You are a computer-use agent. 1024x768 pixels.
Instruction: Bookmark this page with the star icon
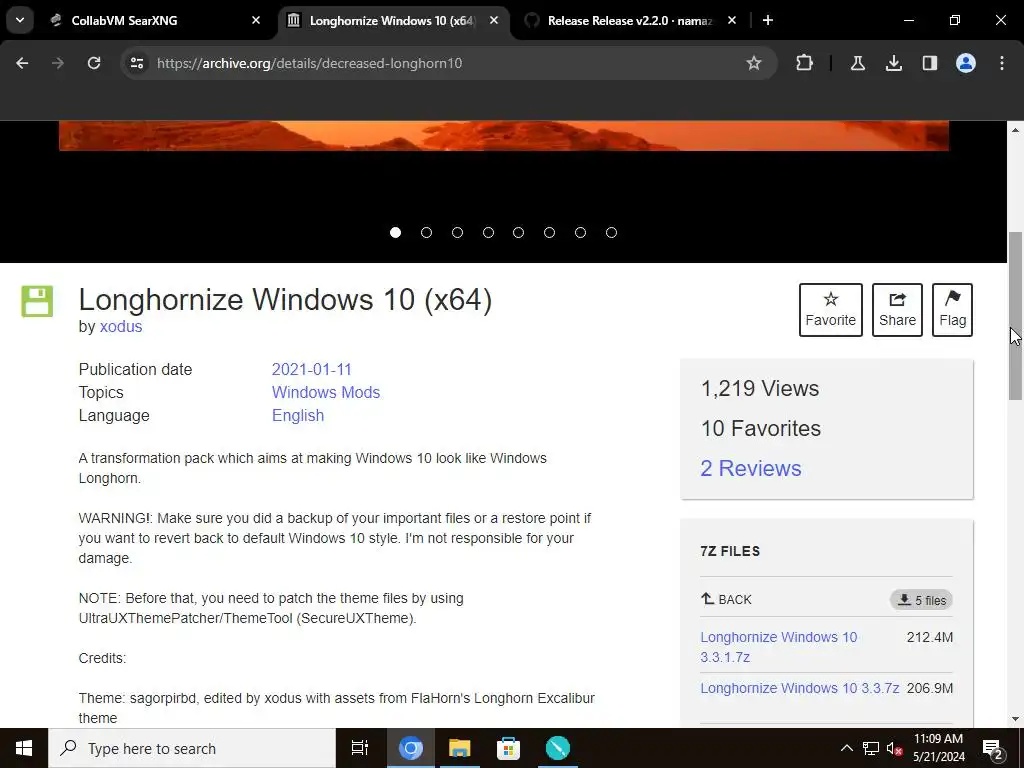[x=754, y=63]
